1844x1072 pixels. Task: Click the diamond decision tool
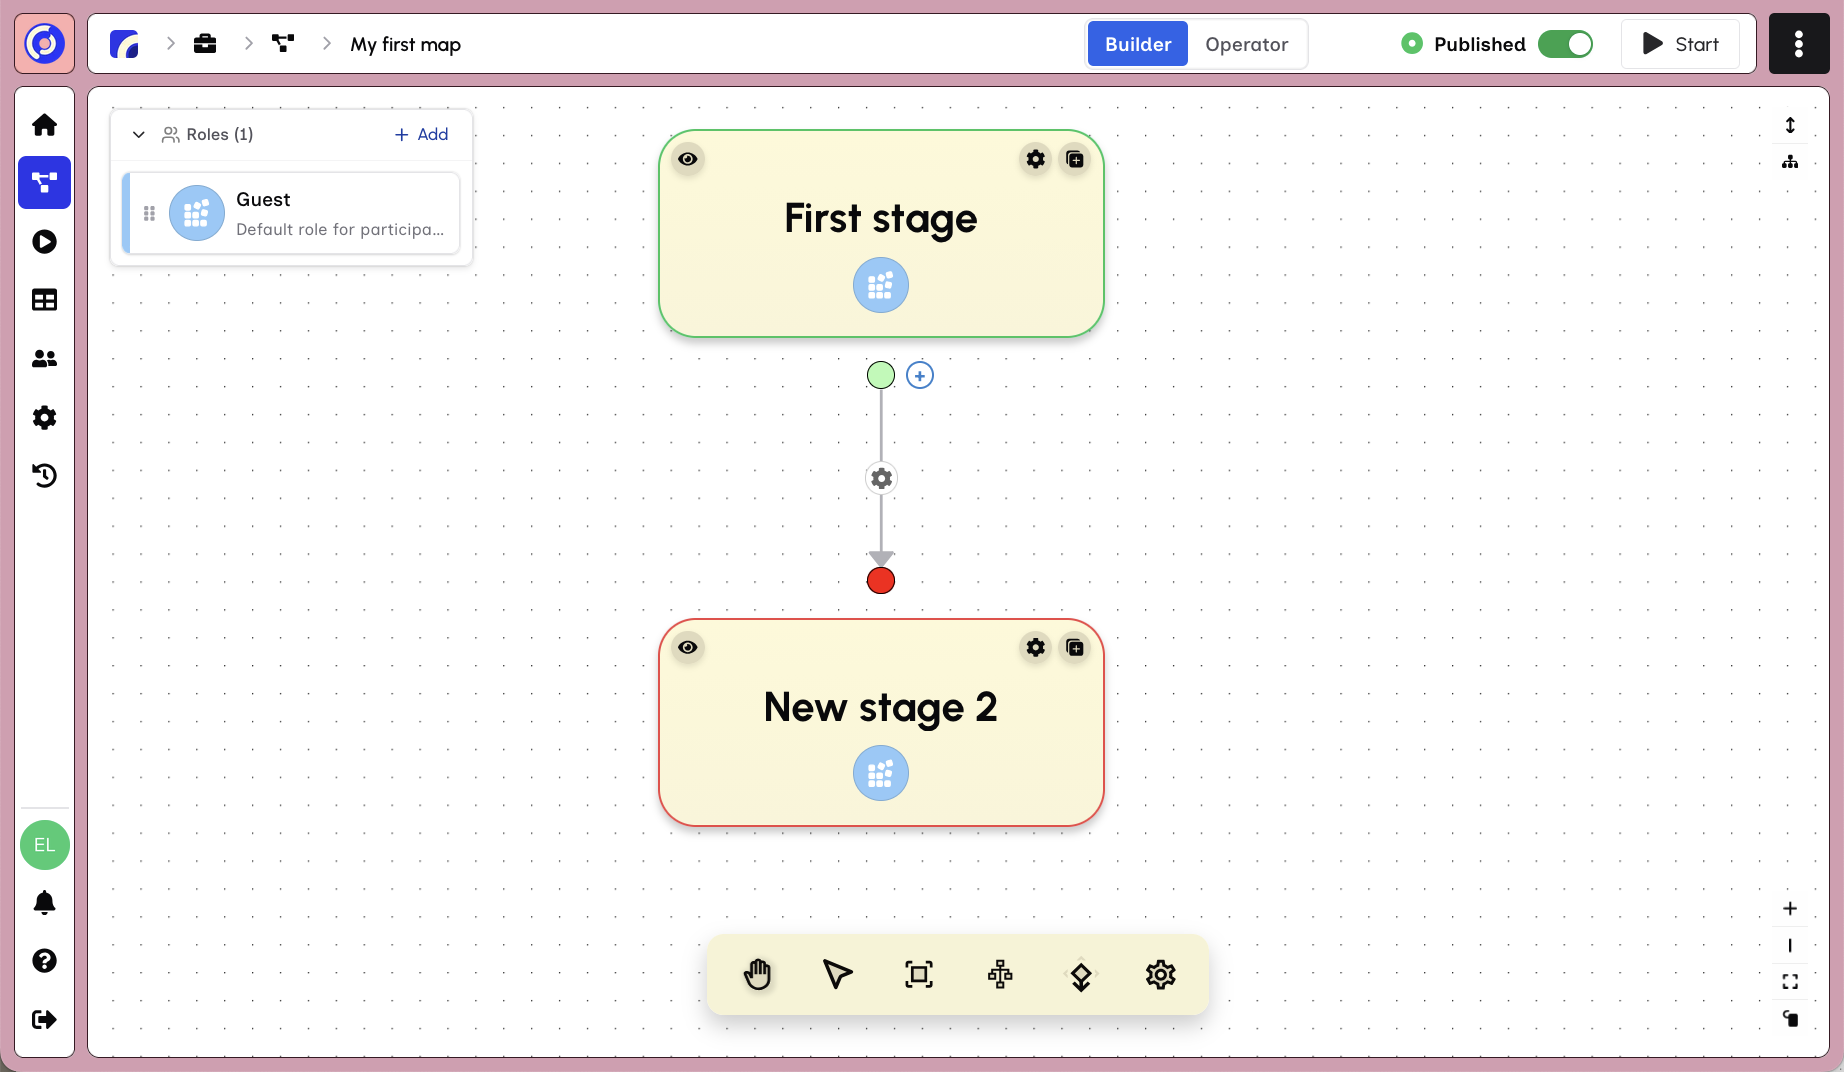click(1081, 976)
